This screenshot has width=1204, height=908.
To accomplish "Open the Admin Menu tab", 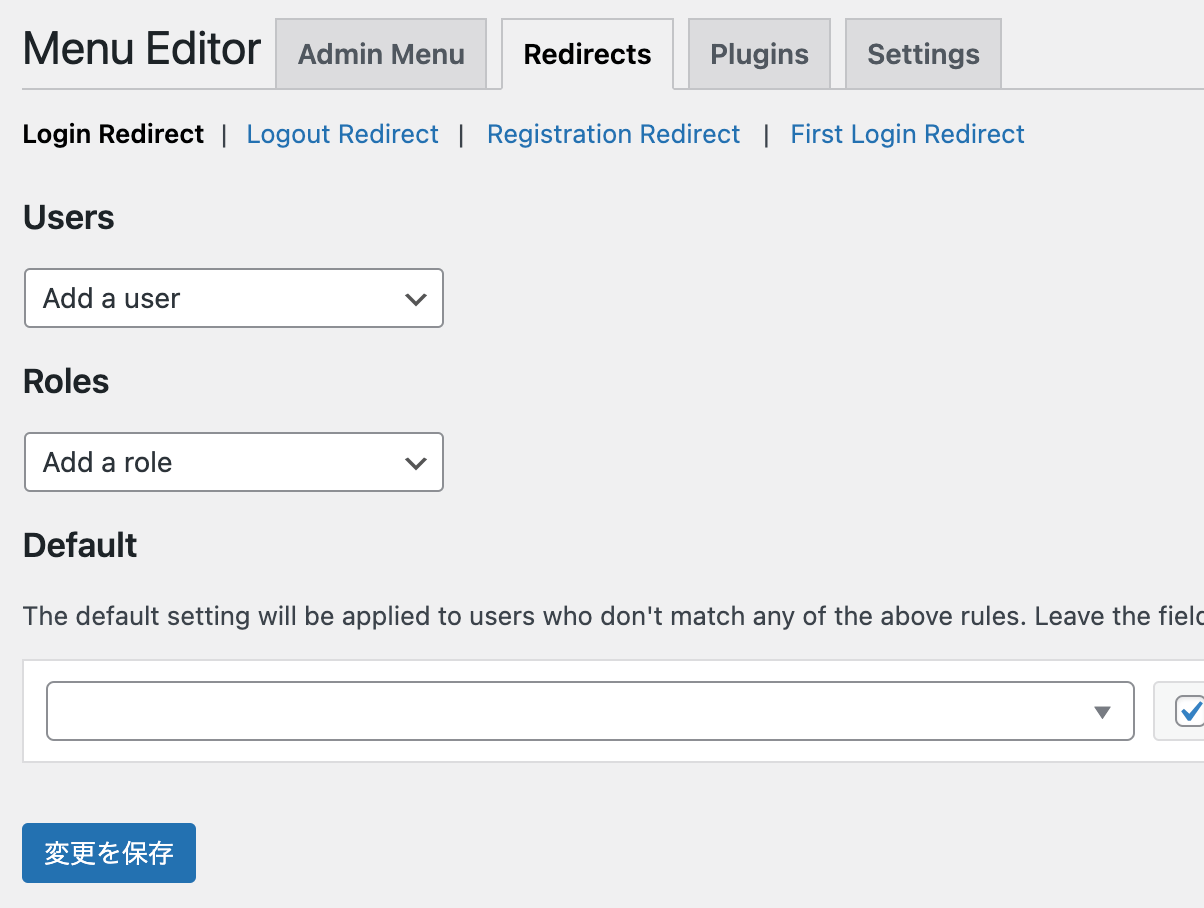I will click(x=381, y=54).
